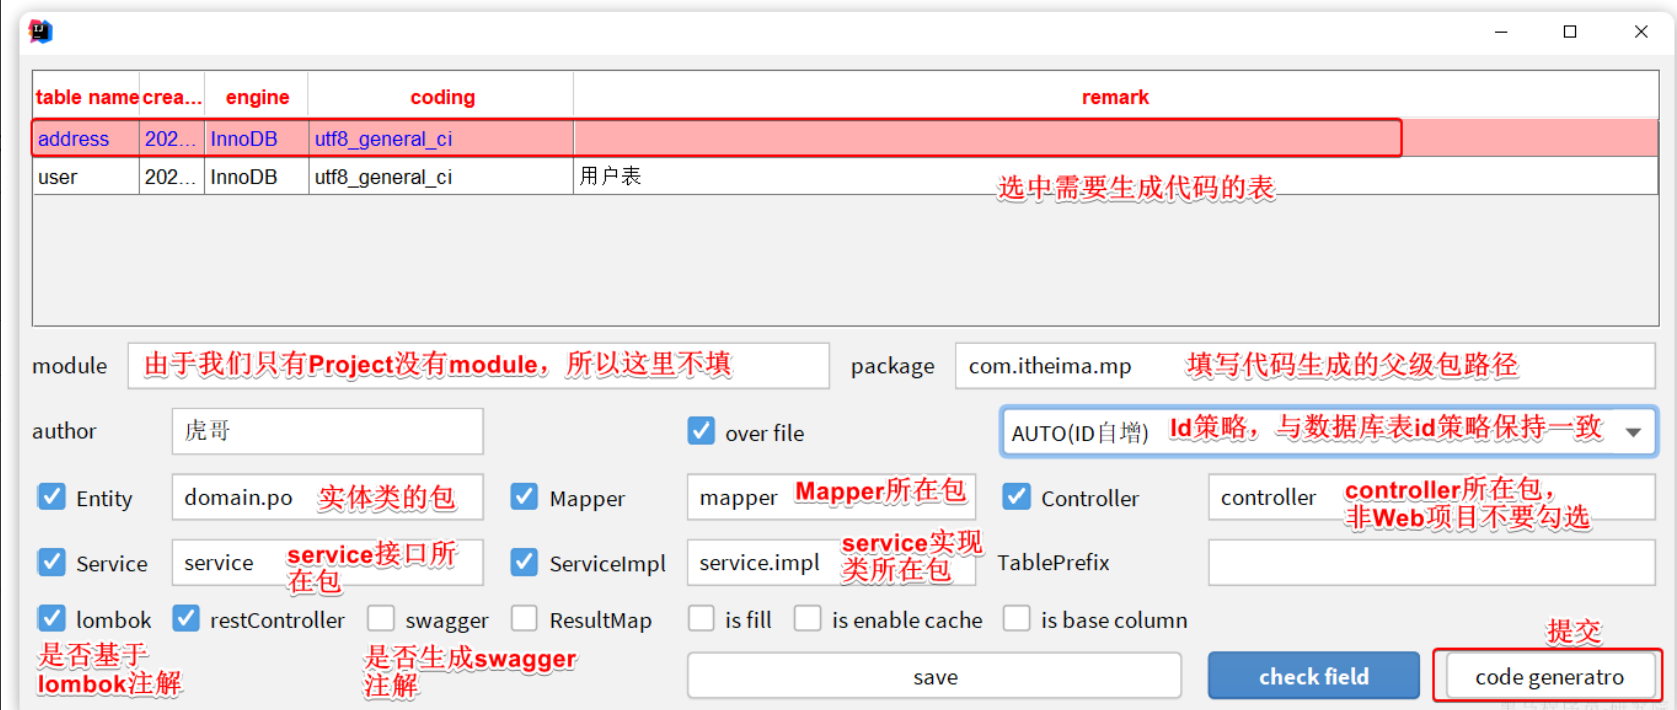Image resolution: width=1677 pixels, height=710 pixels.
Task: Click the code generatro button
Action: click(x=1549, y=676)
